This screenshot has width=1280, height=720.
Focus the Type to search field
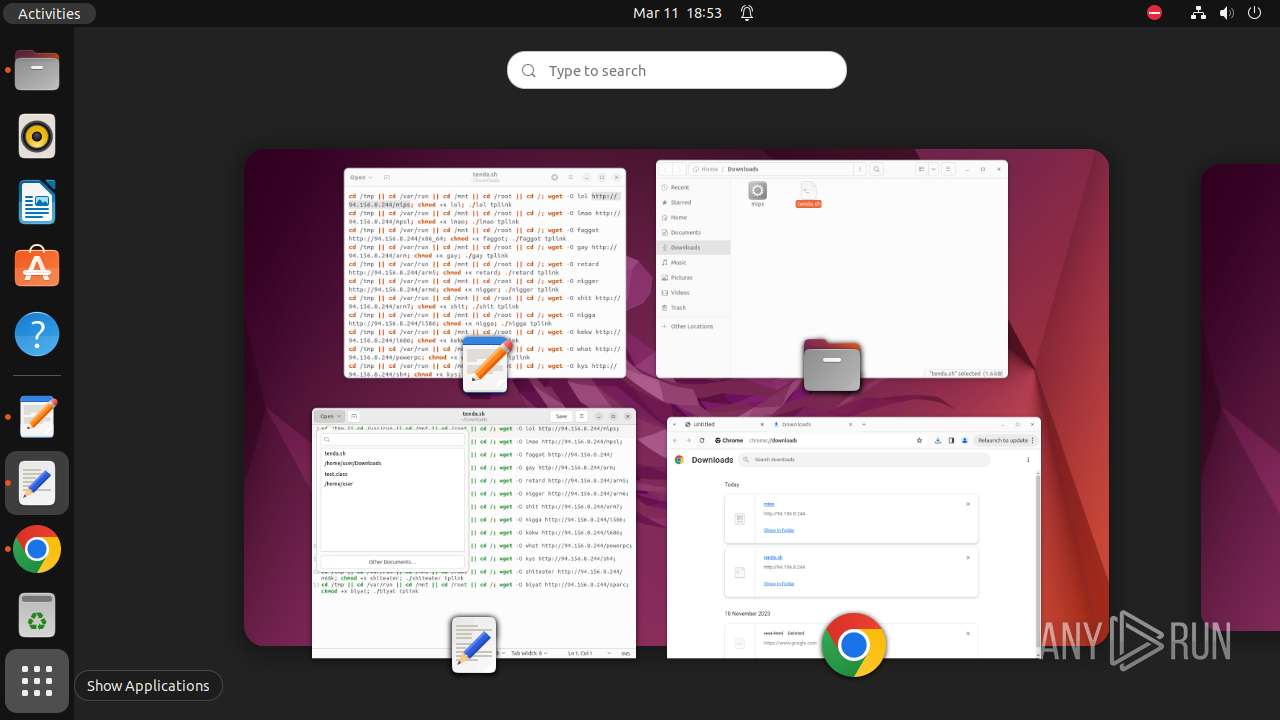[x=677, y=70]
